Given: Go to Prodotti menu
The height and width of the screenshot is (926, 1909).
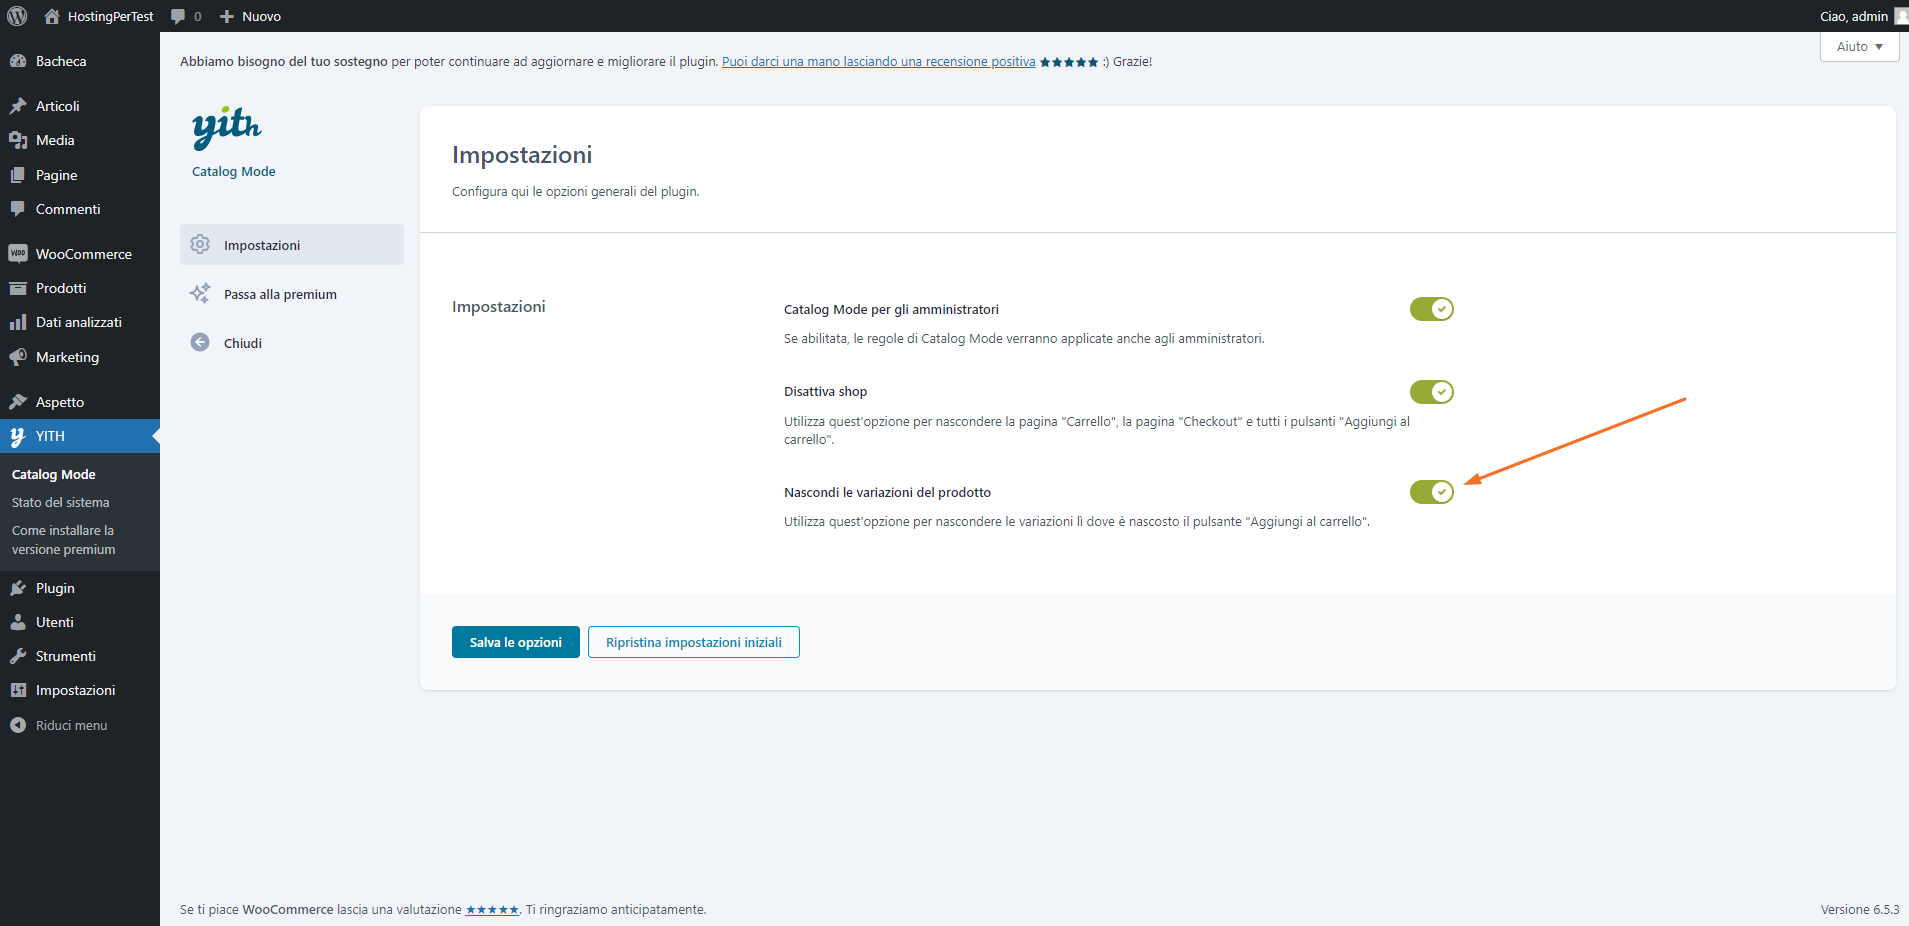Looking at the screenshot, I should [x=80, y=288].
